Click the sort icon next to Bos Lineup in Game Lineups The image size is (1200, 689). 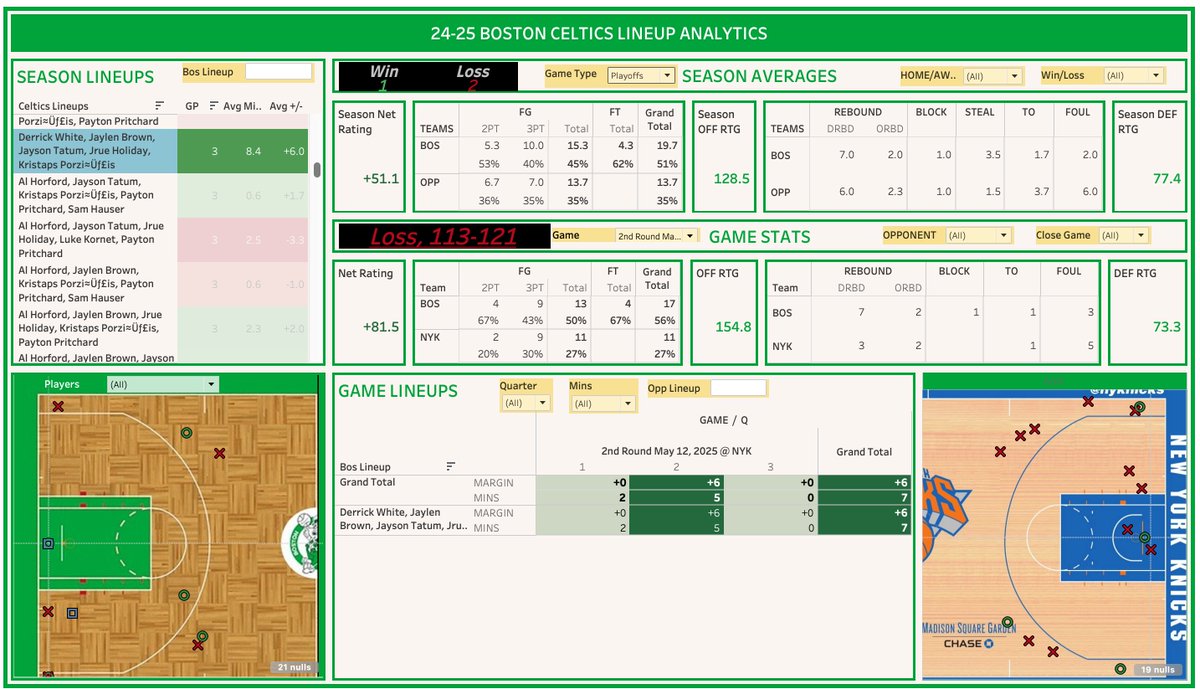tap(451, 467)
